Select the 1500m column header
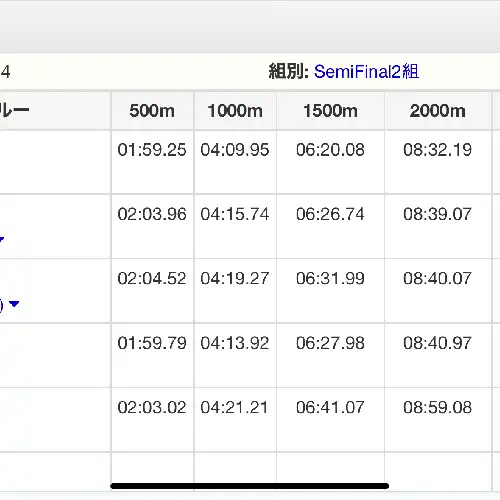This screenshot has width=500, height=500. tap(330, 111)
